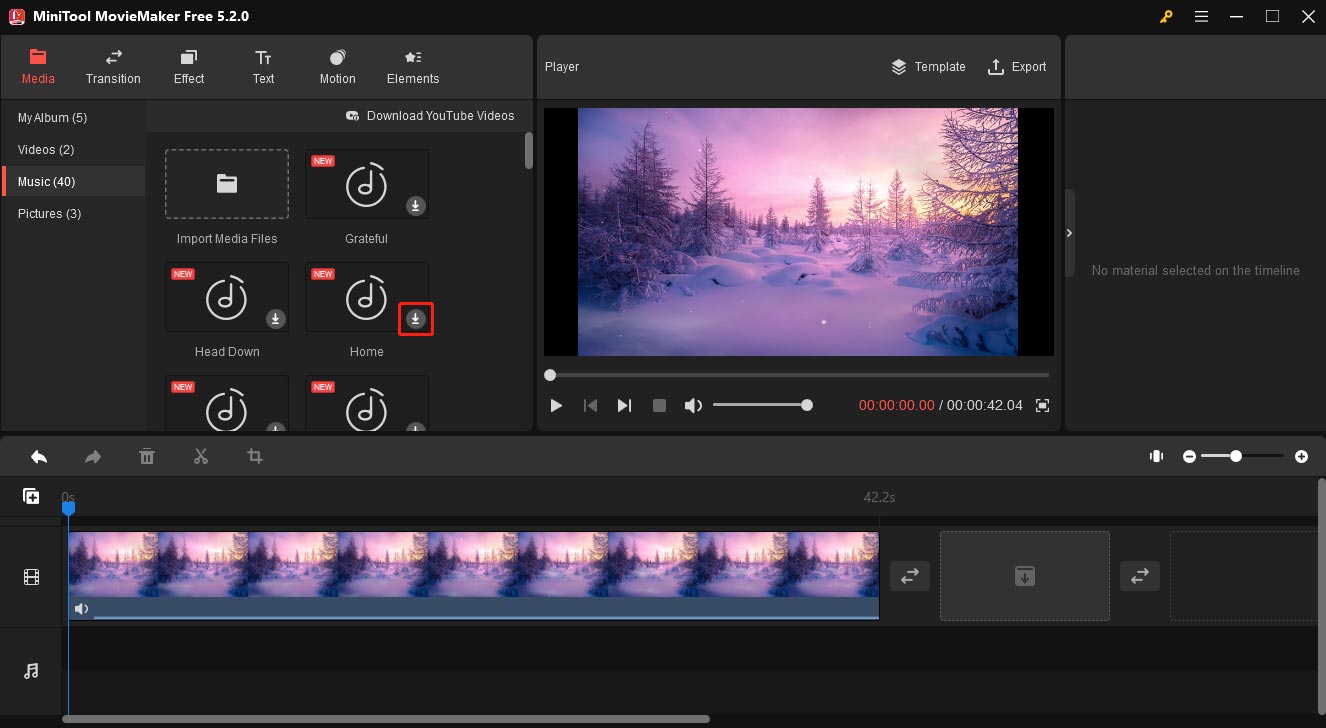Expand the collapsed property panel arrow

click(x=1069, y=233)
